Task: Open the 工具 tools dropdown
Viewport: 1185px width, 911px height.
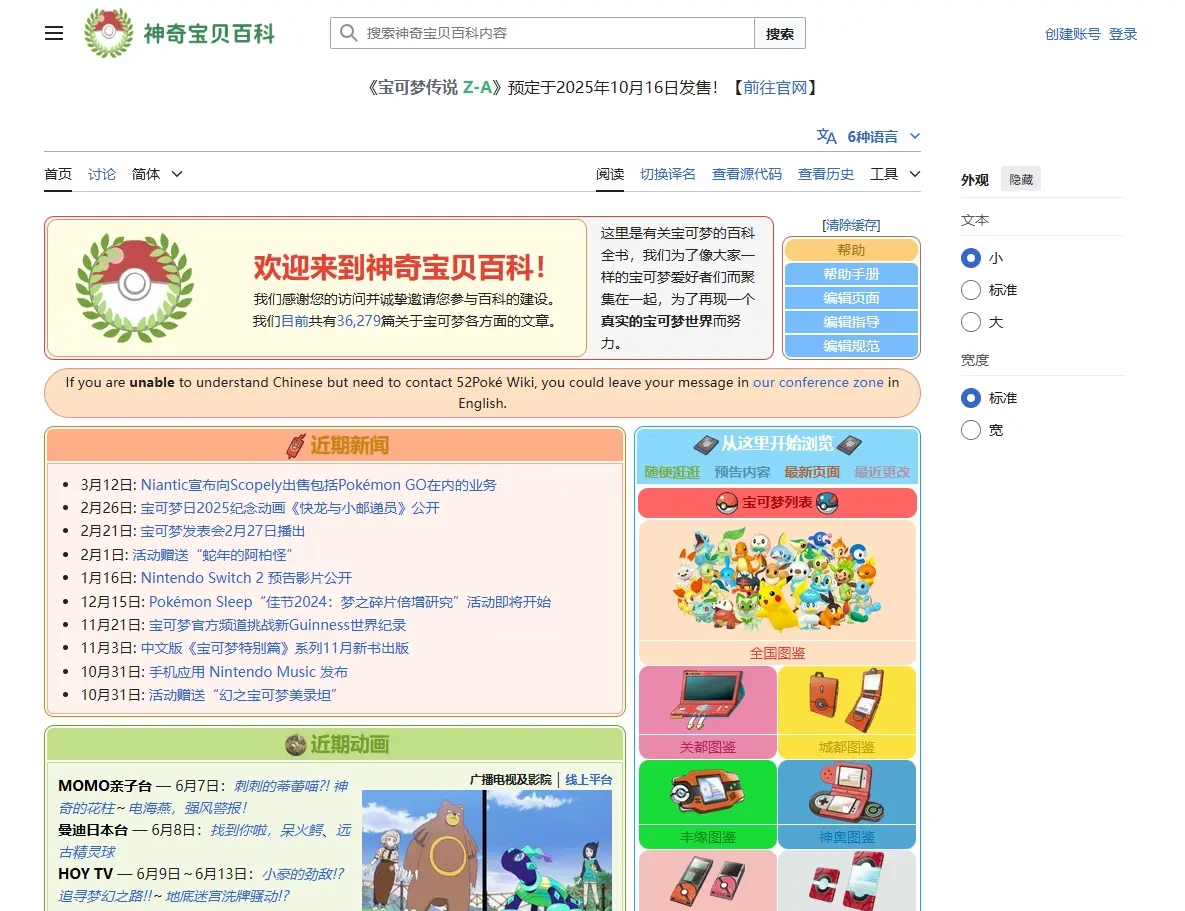Action: [895, 174]
